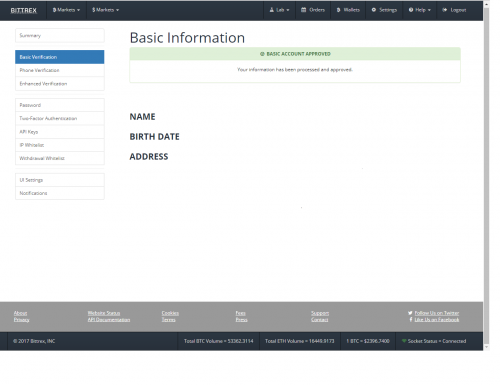500x385 pixels.
Task: Open Two-Factor Authentication settings
Action: coord(60,118)
